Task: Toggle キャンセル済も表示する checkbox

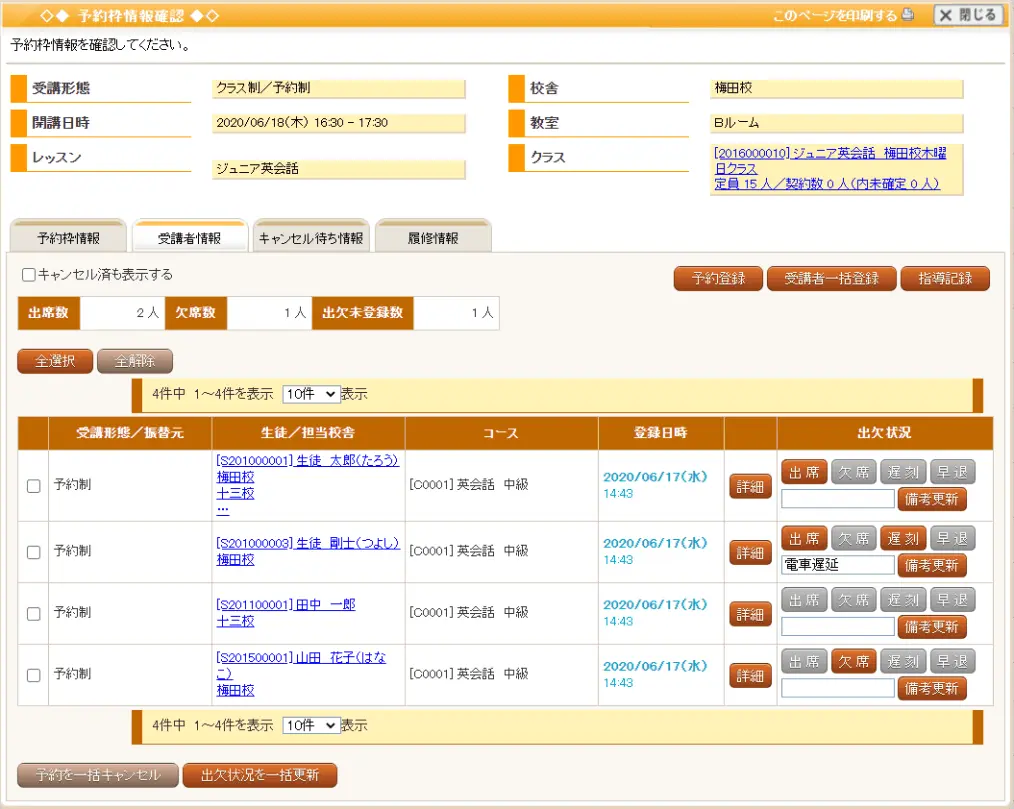Action: tap(28, 275)
